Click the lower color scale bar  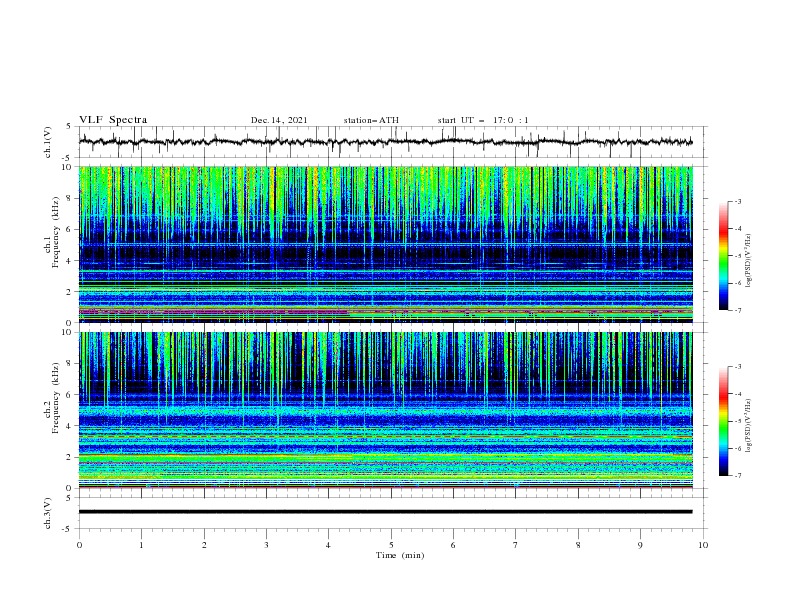coord(724,421)
